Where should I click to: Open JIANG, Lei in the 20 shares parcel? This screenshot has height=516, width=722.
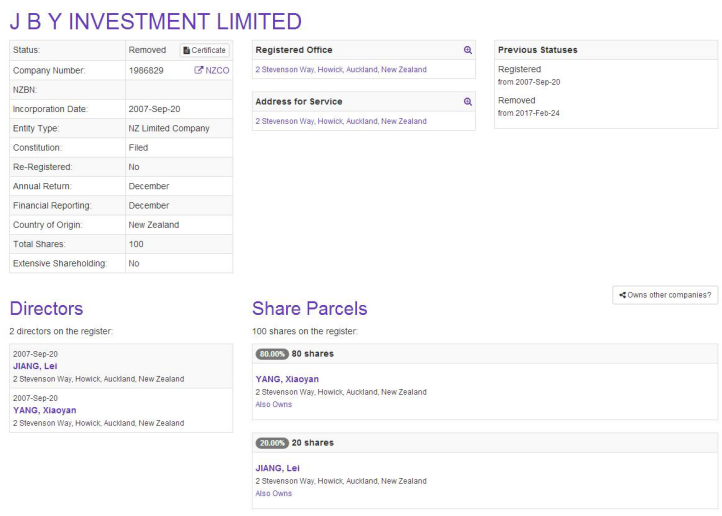pyautogui.click(x=278, y=468)
